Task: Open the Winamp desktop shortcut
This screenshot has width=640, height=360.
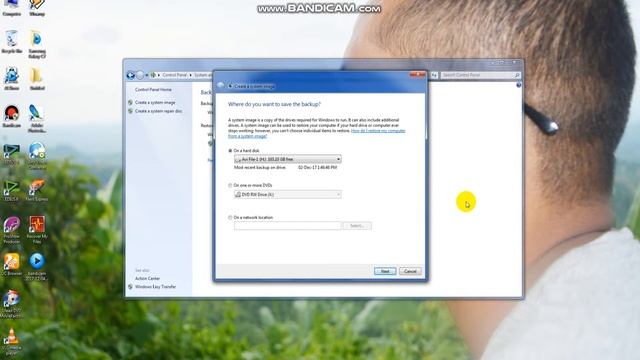Action: (x=37, y=7)
